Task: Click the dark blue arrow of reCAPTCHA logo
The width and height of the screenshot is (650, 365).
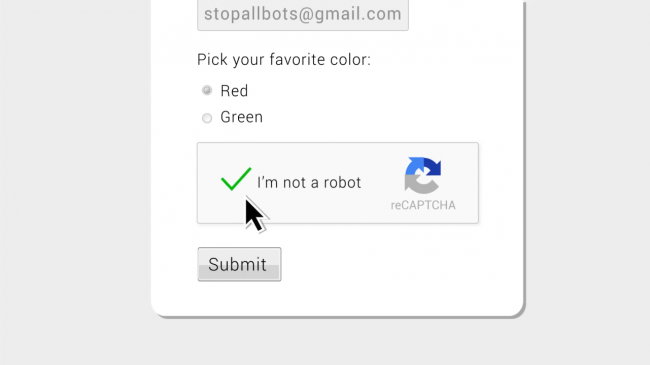Action: [432, 166]
